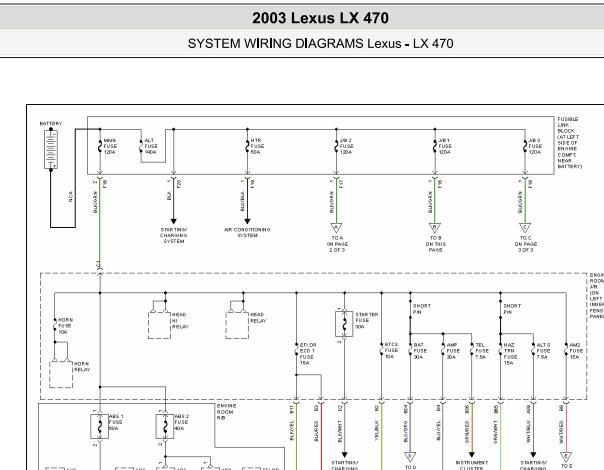Click the WHT/RED wire label
This screenshot has width=604, height=470.
click(x=561, y=432)
